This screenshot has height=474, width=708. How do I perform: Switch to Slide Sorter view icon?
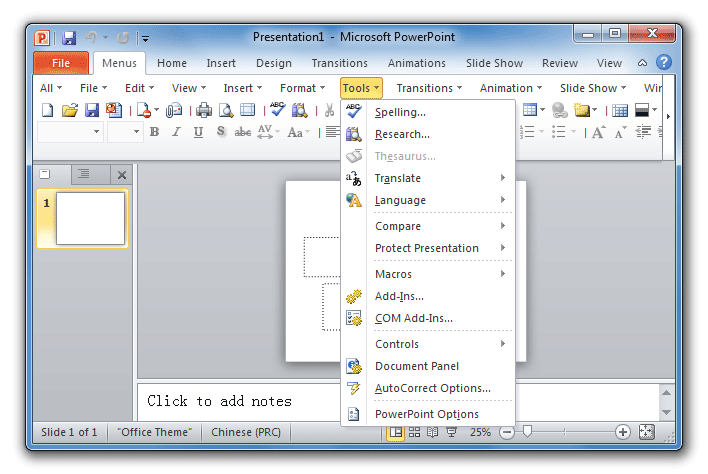click(414, 432)
